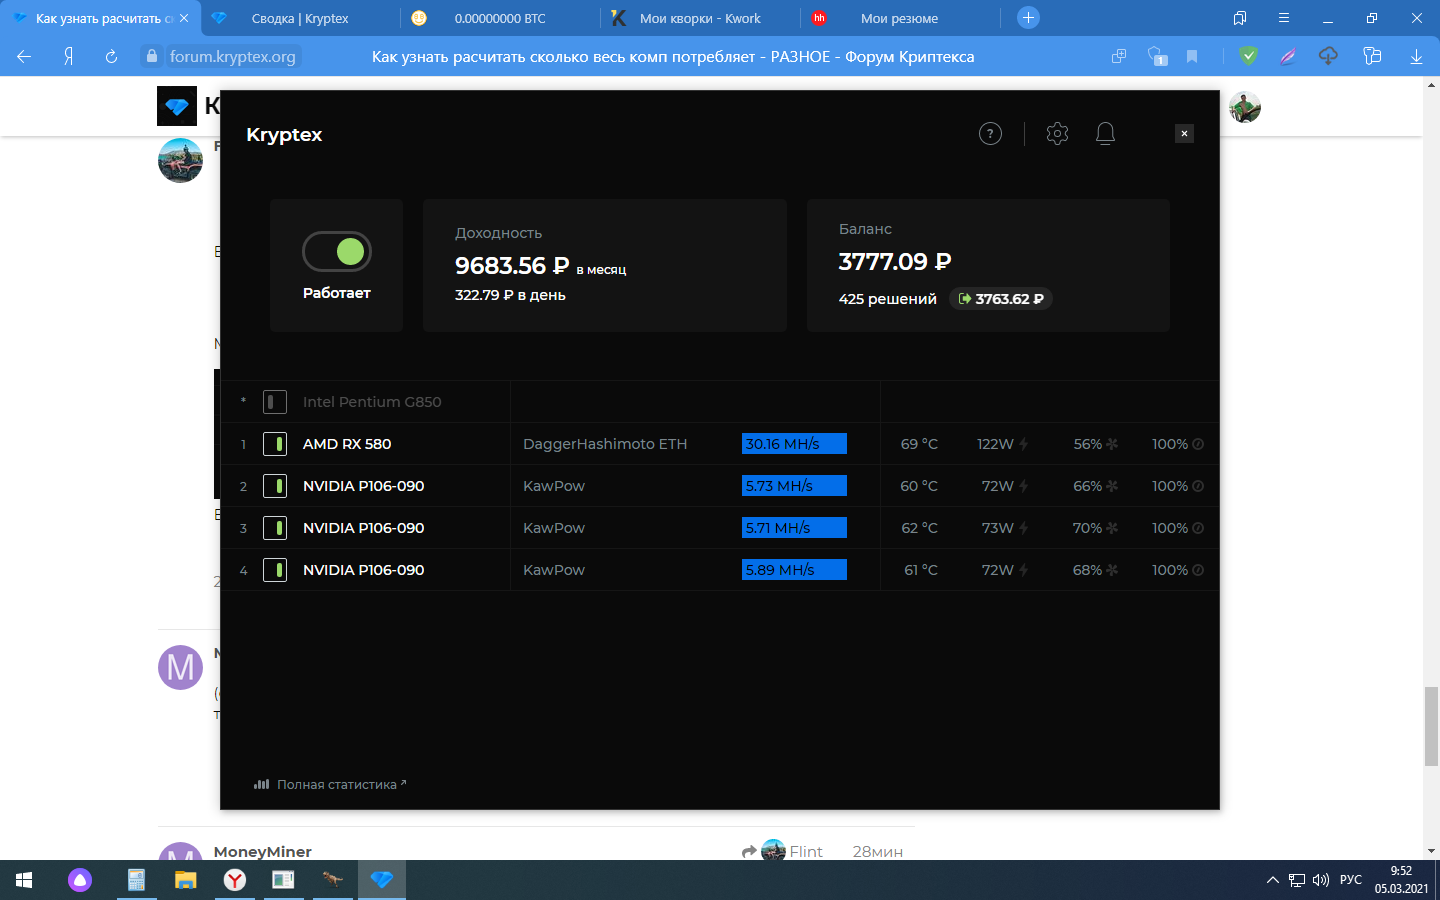The width and height of the screenshot is (1440, 900).
Task: Click the page vertical scrollbar thumb
Action: click(1431, 727)
